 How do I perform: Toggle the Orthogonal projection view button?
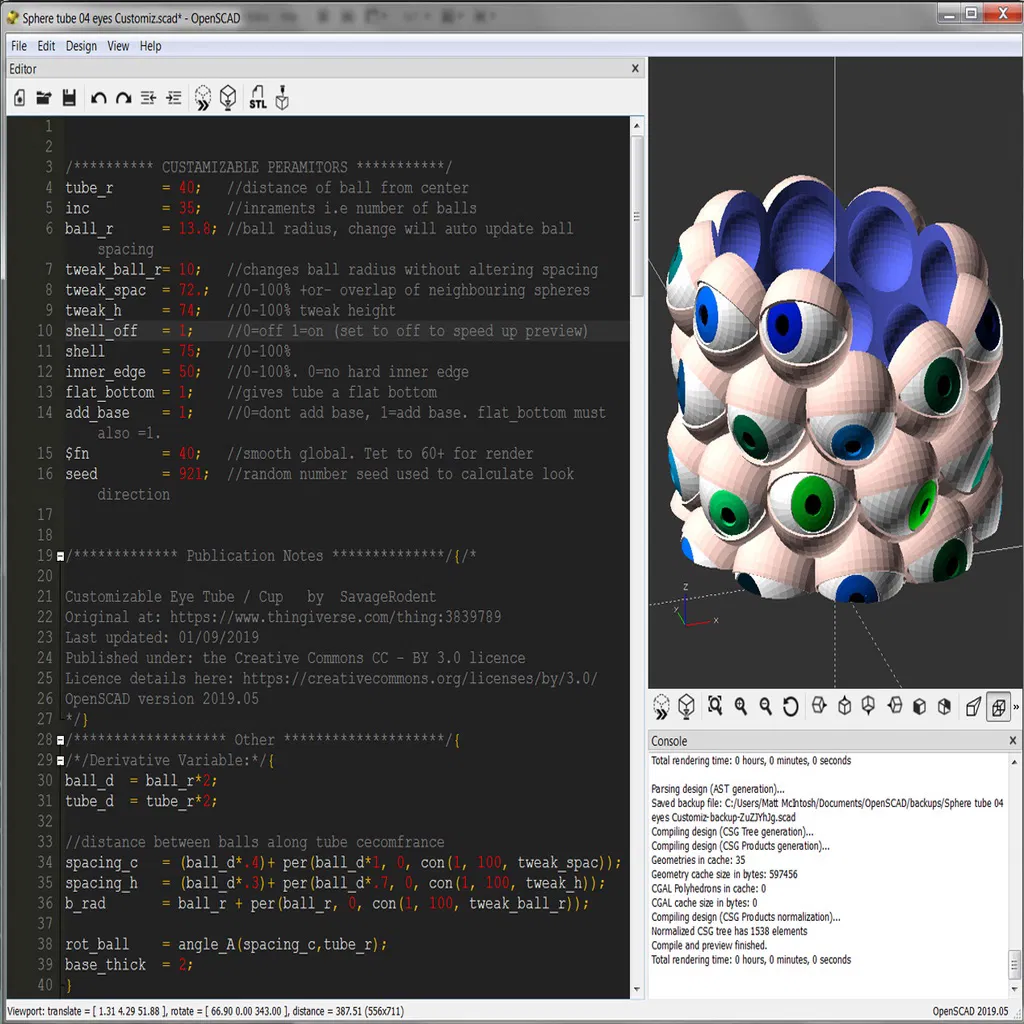coord(998,707)
